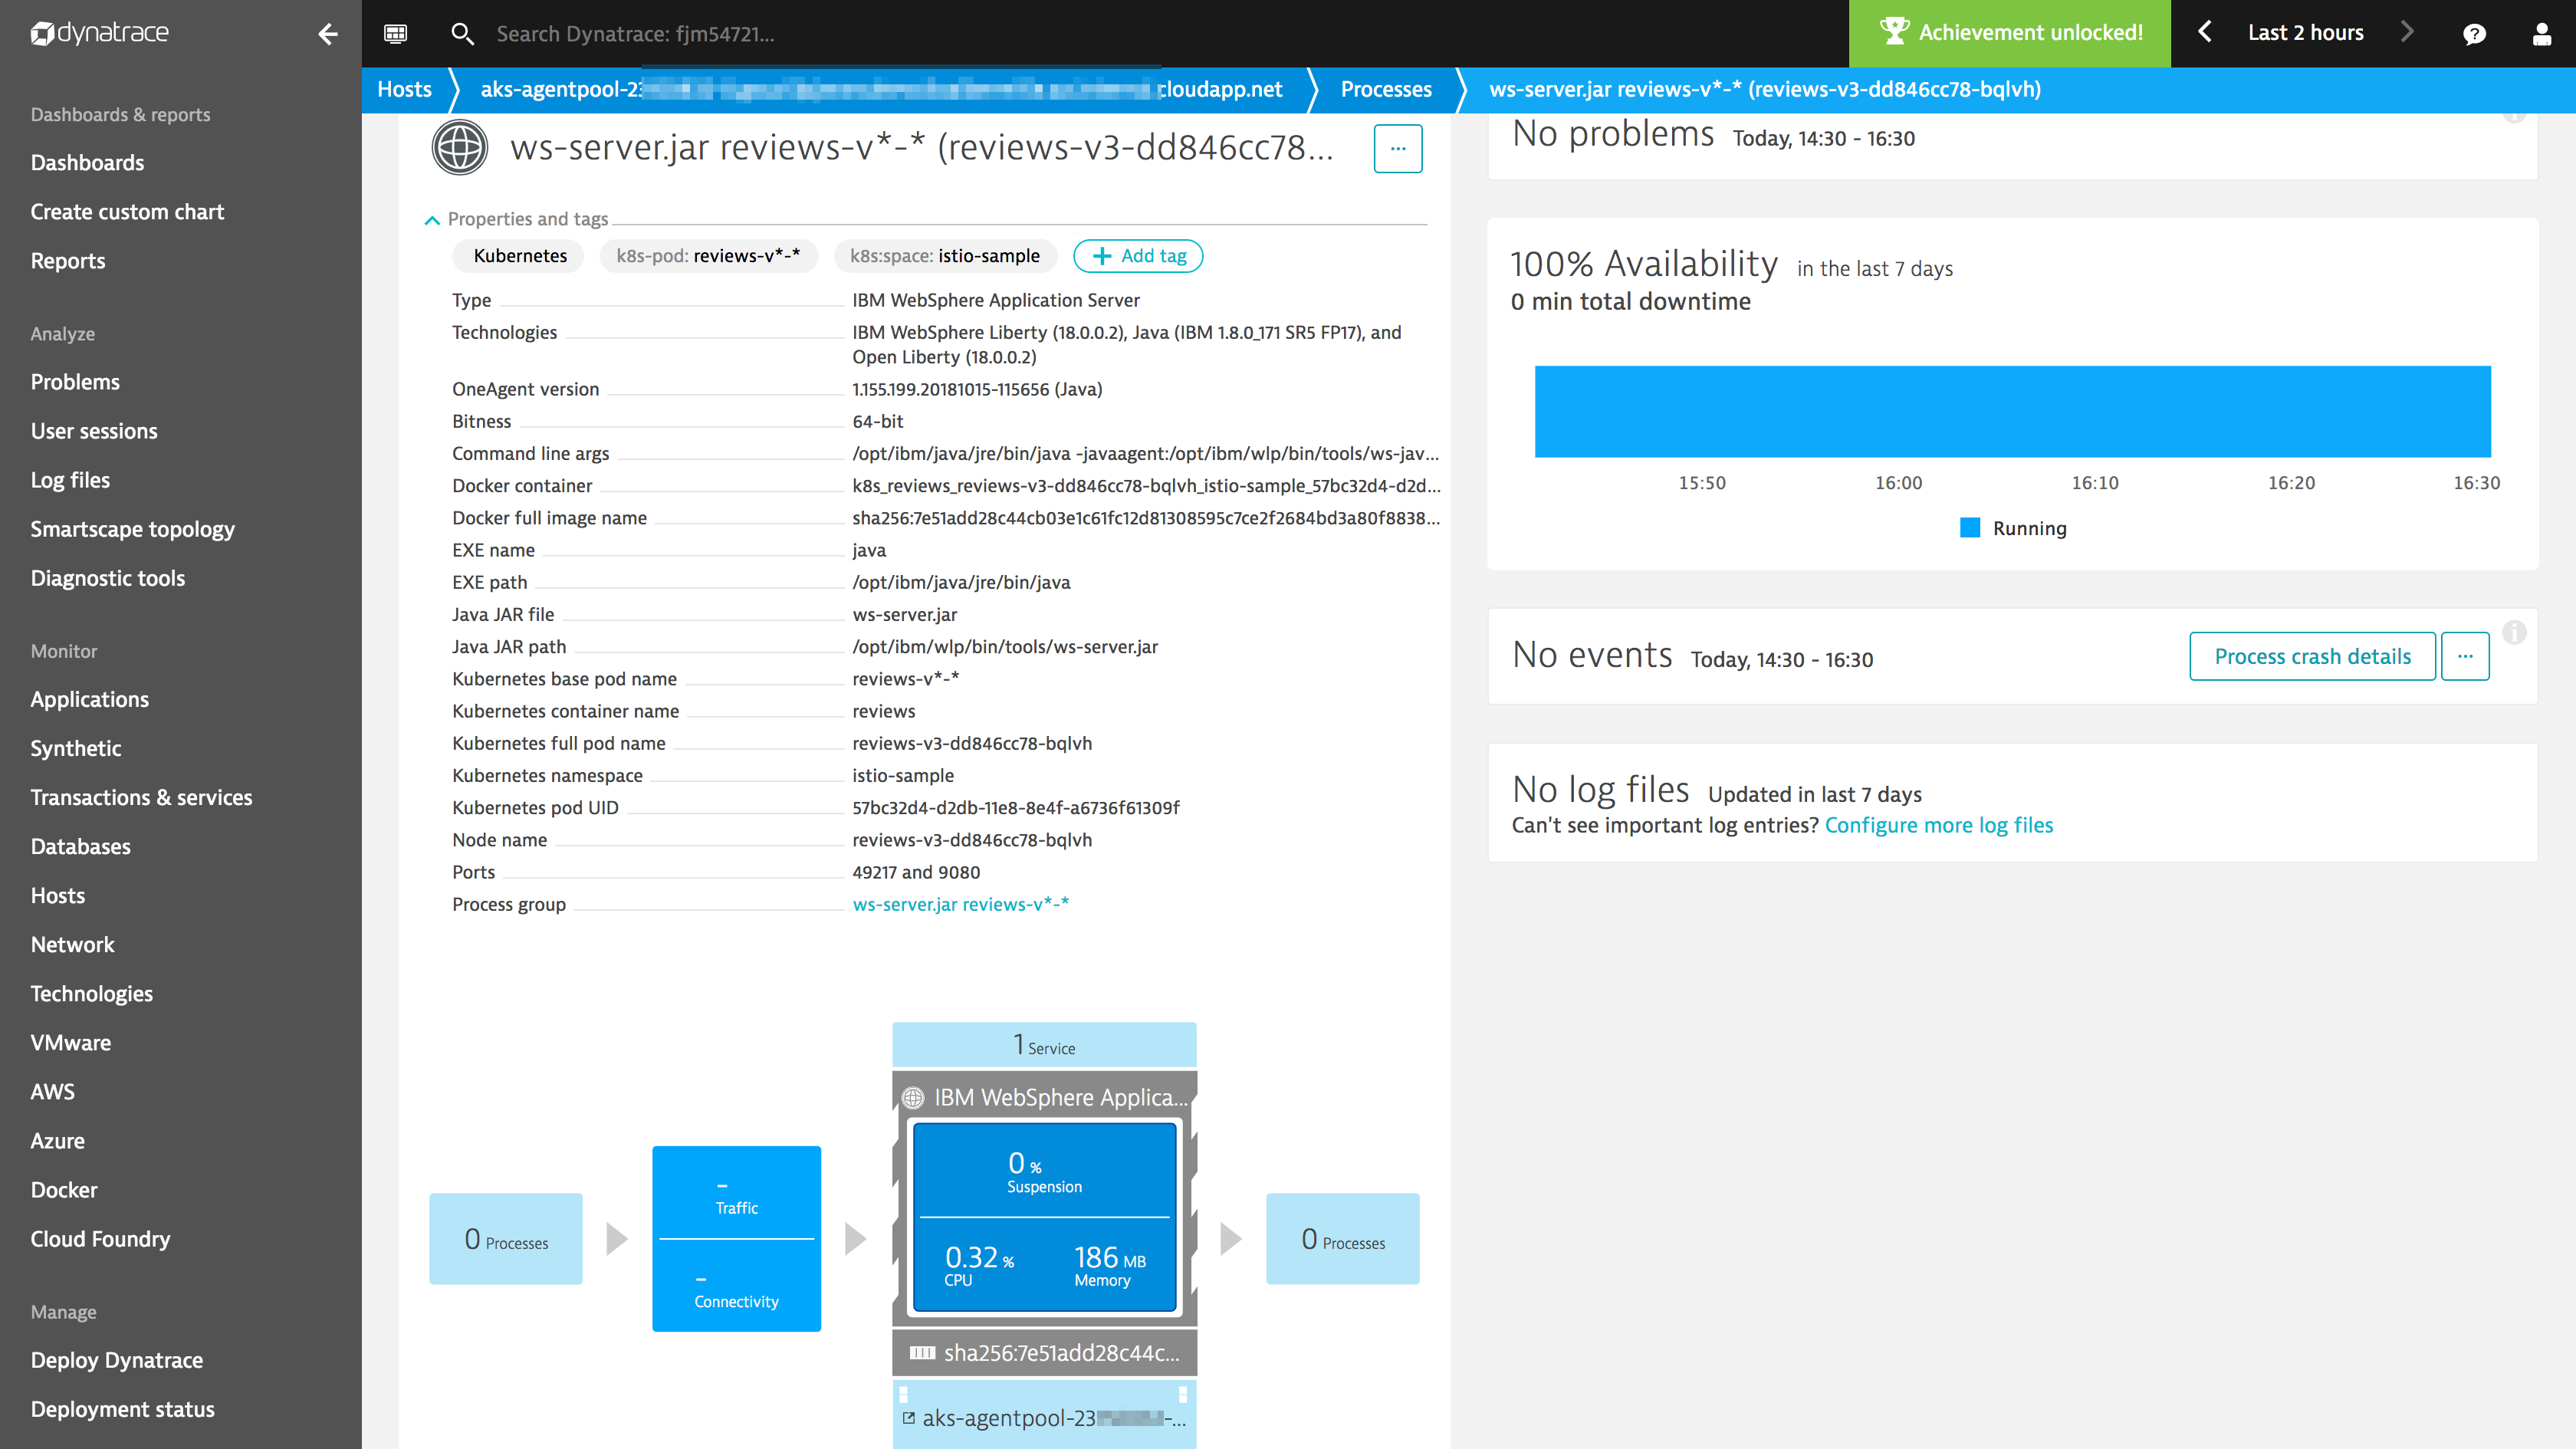The width and height of the screenshot is (2576, 1449).
Task: Click the trophy achievement icon
Action: point(1894,32)
